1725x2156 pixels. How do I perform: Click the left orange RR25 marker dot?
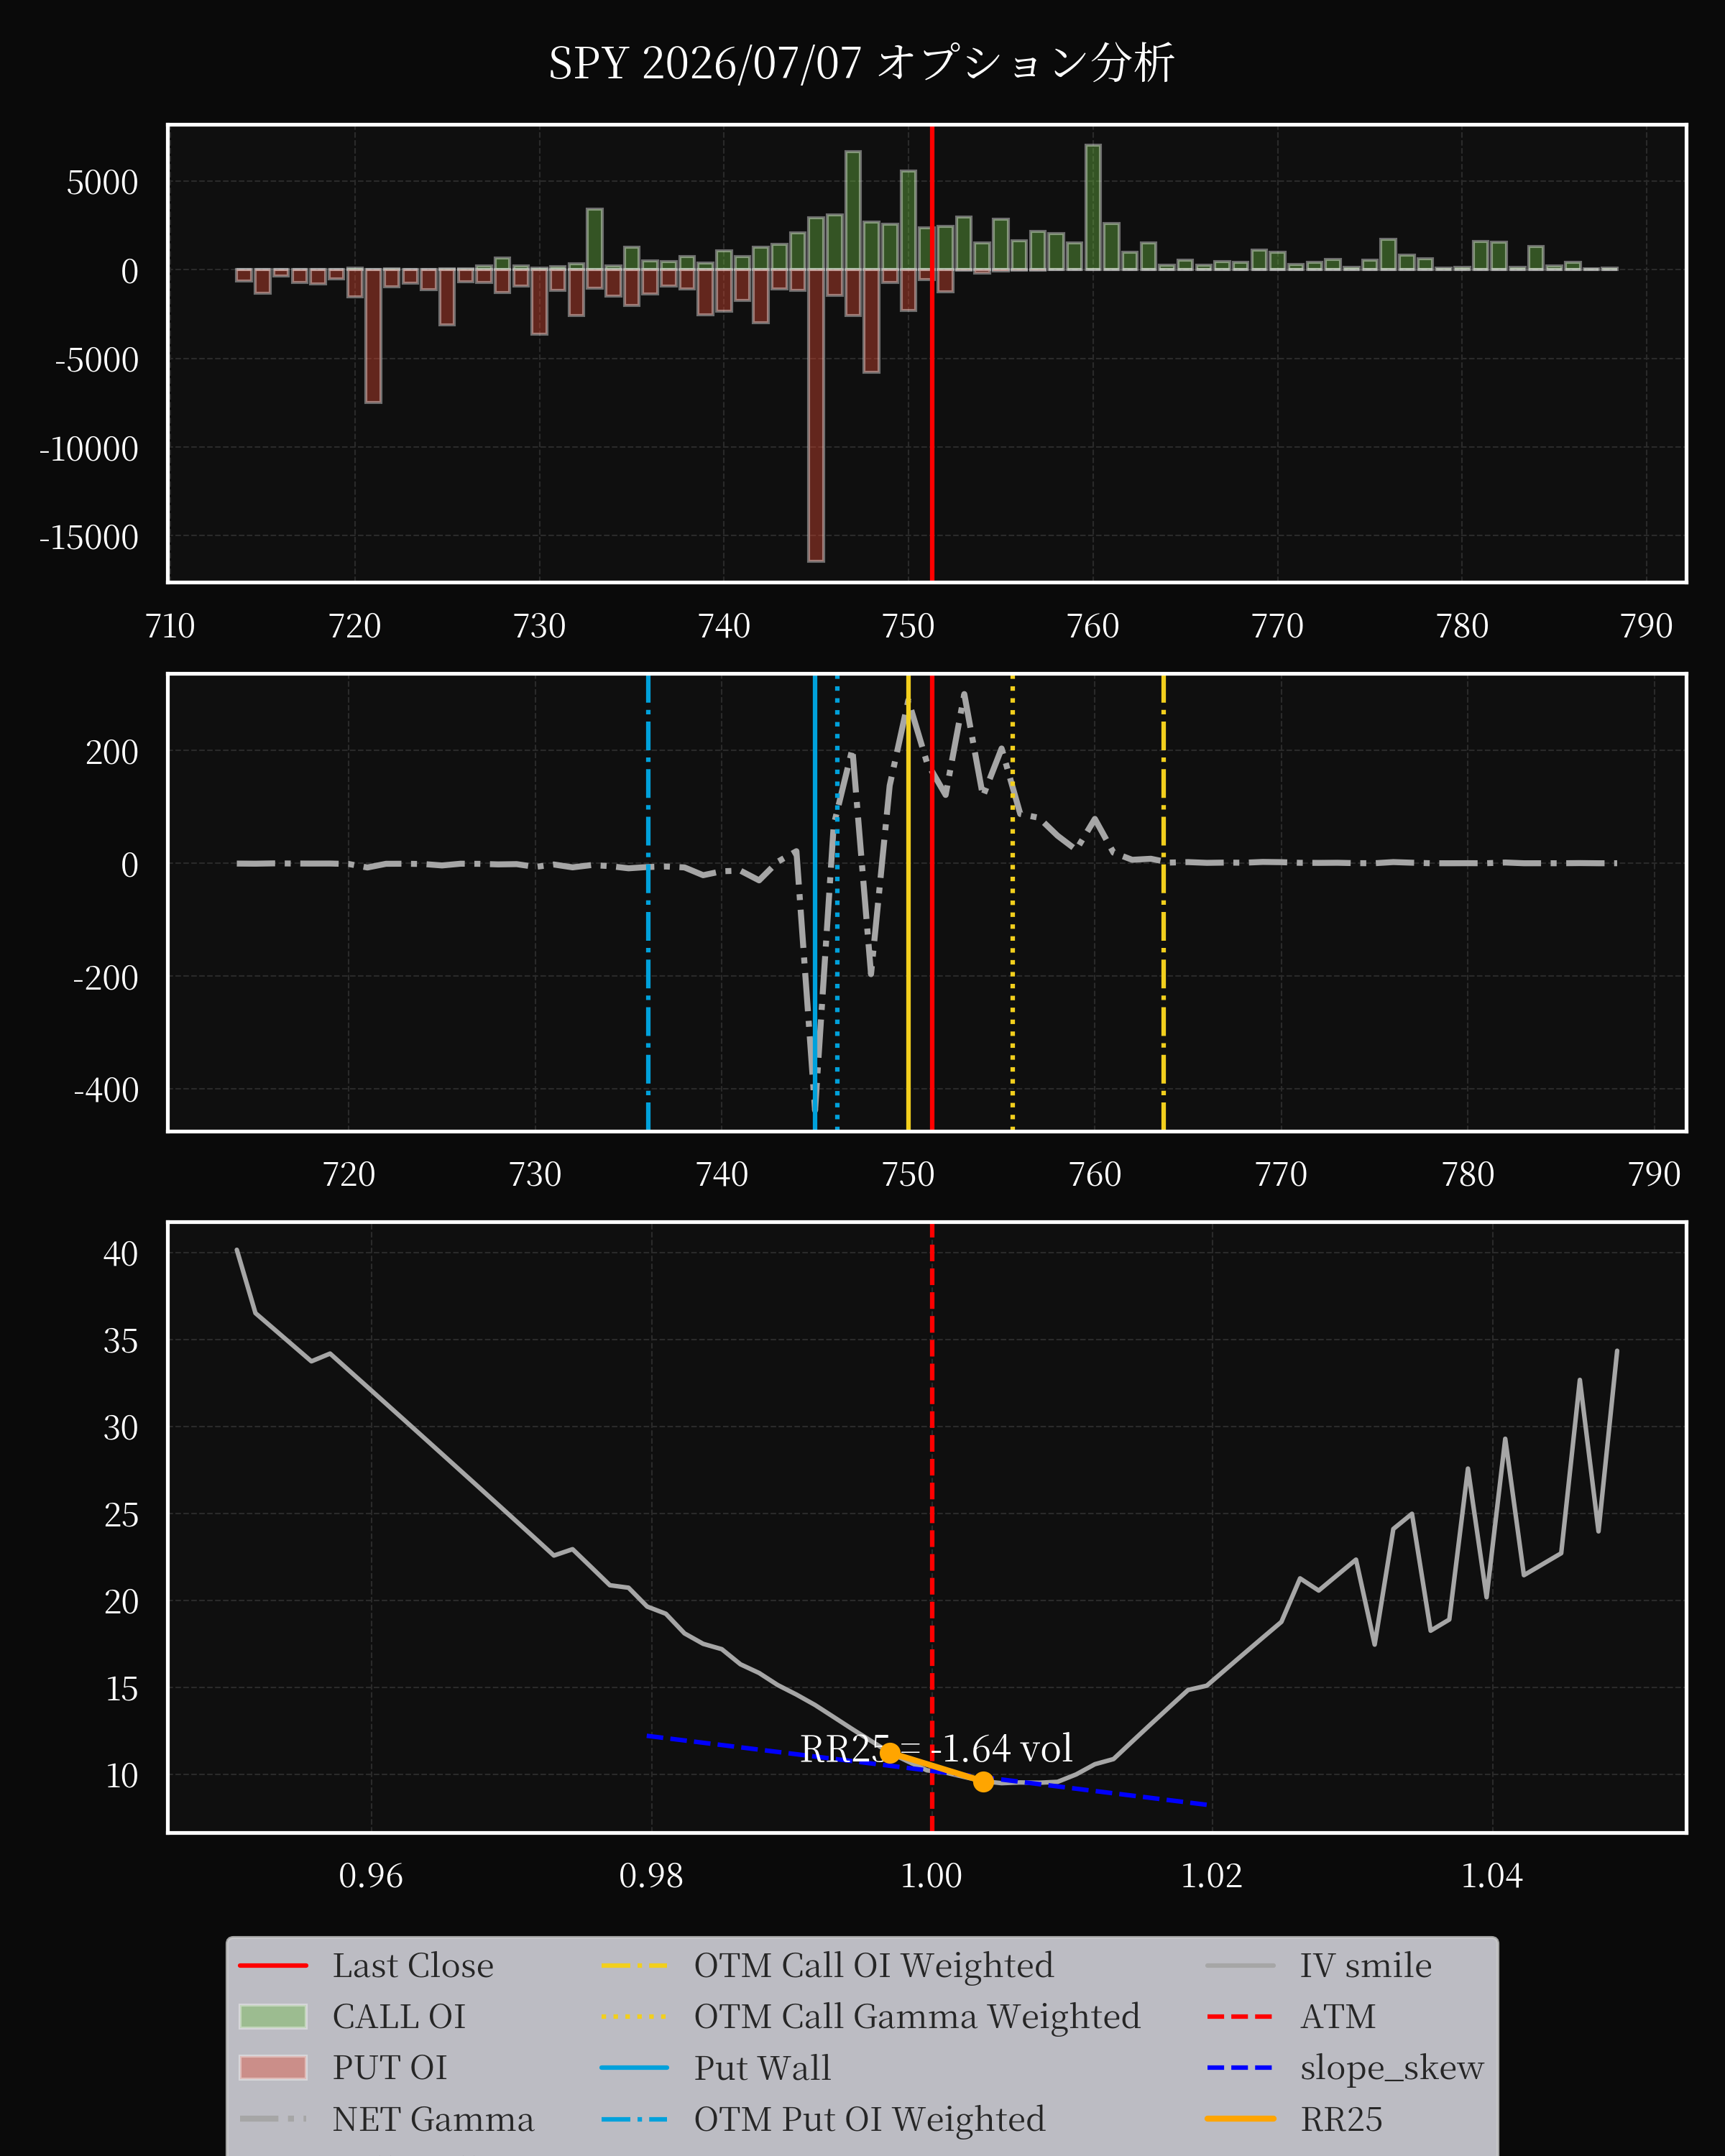889,1752
